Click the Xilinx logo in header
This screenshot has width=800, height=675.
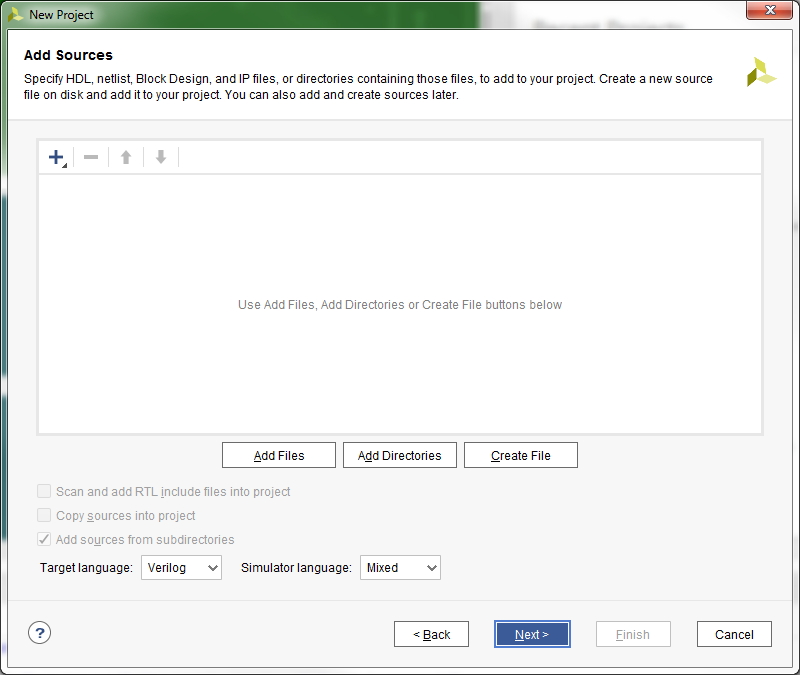coord(761,72)
